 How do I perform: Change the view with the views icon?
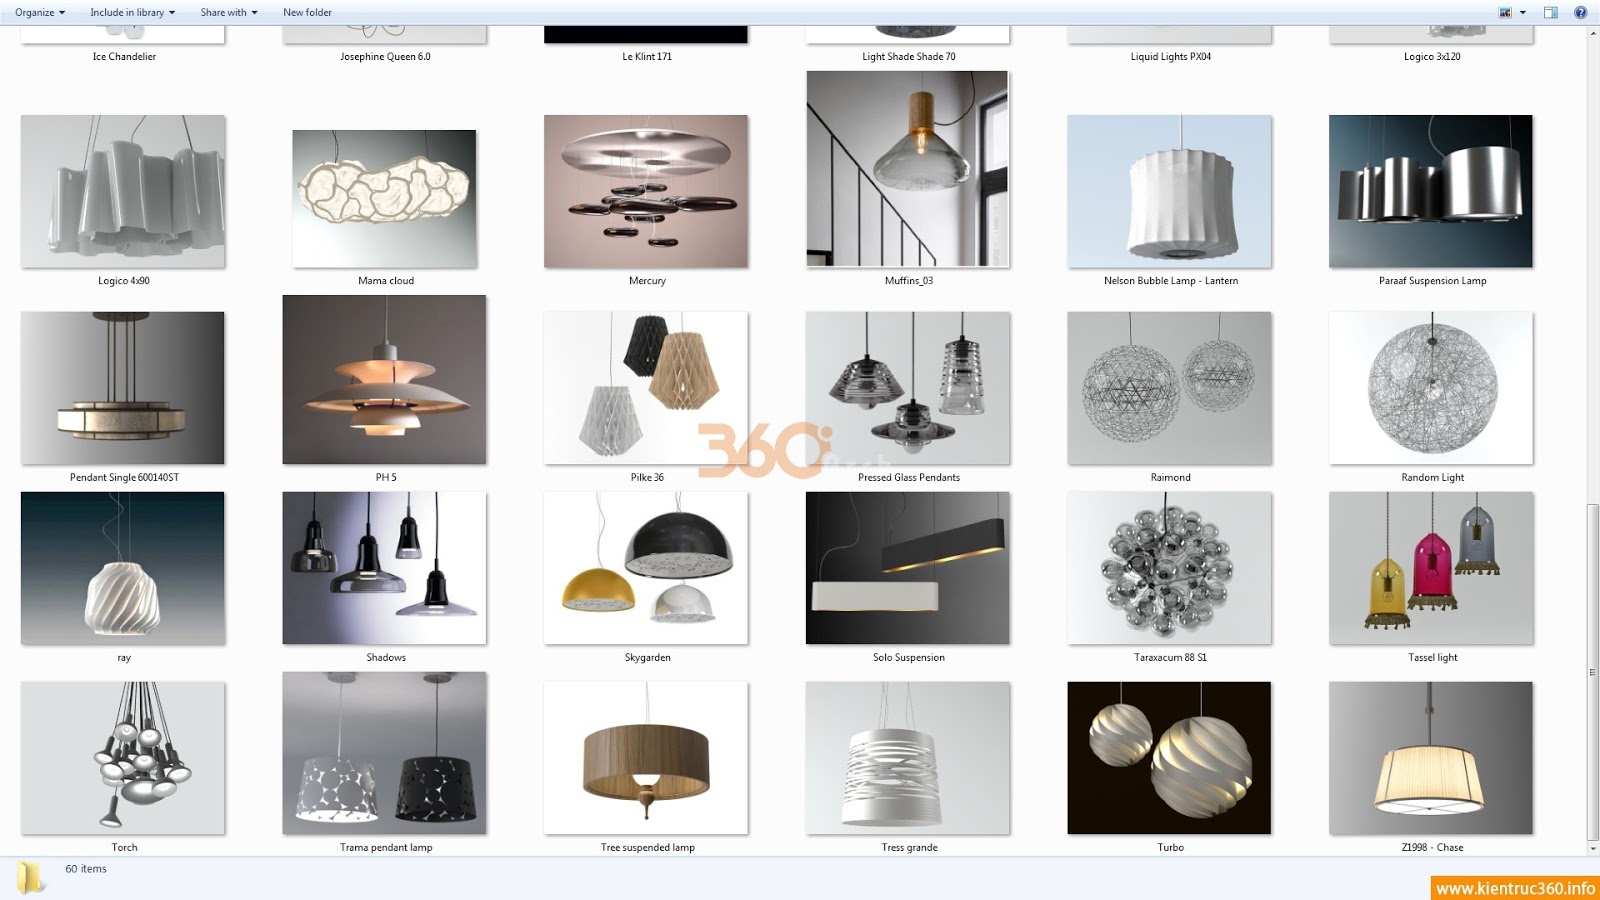[1505, 12]
